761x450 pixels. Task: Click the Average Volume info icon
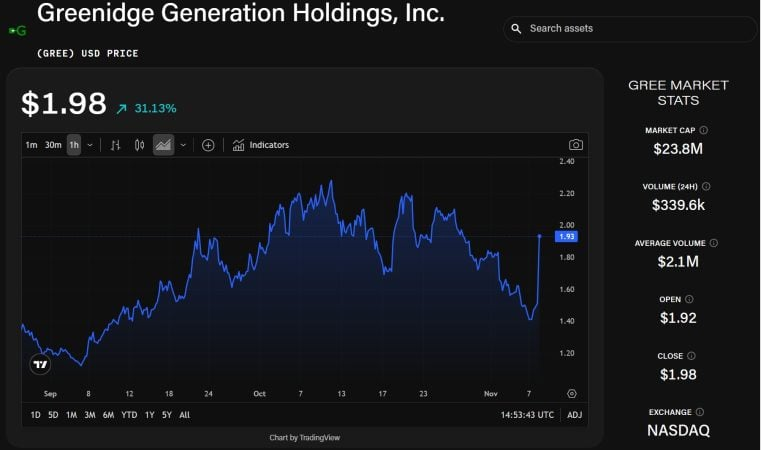[x=713, y=243]
